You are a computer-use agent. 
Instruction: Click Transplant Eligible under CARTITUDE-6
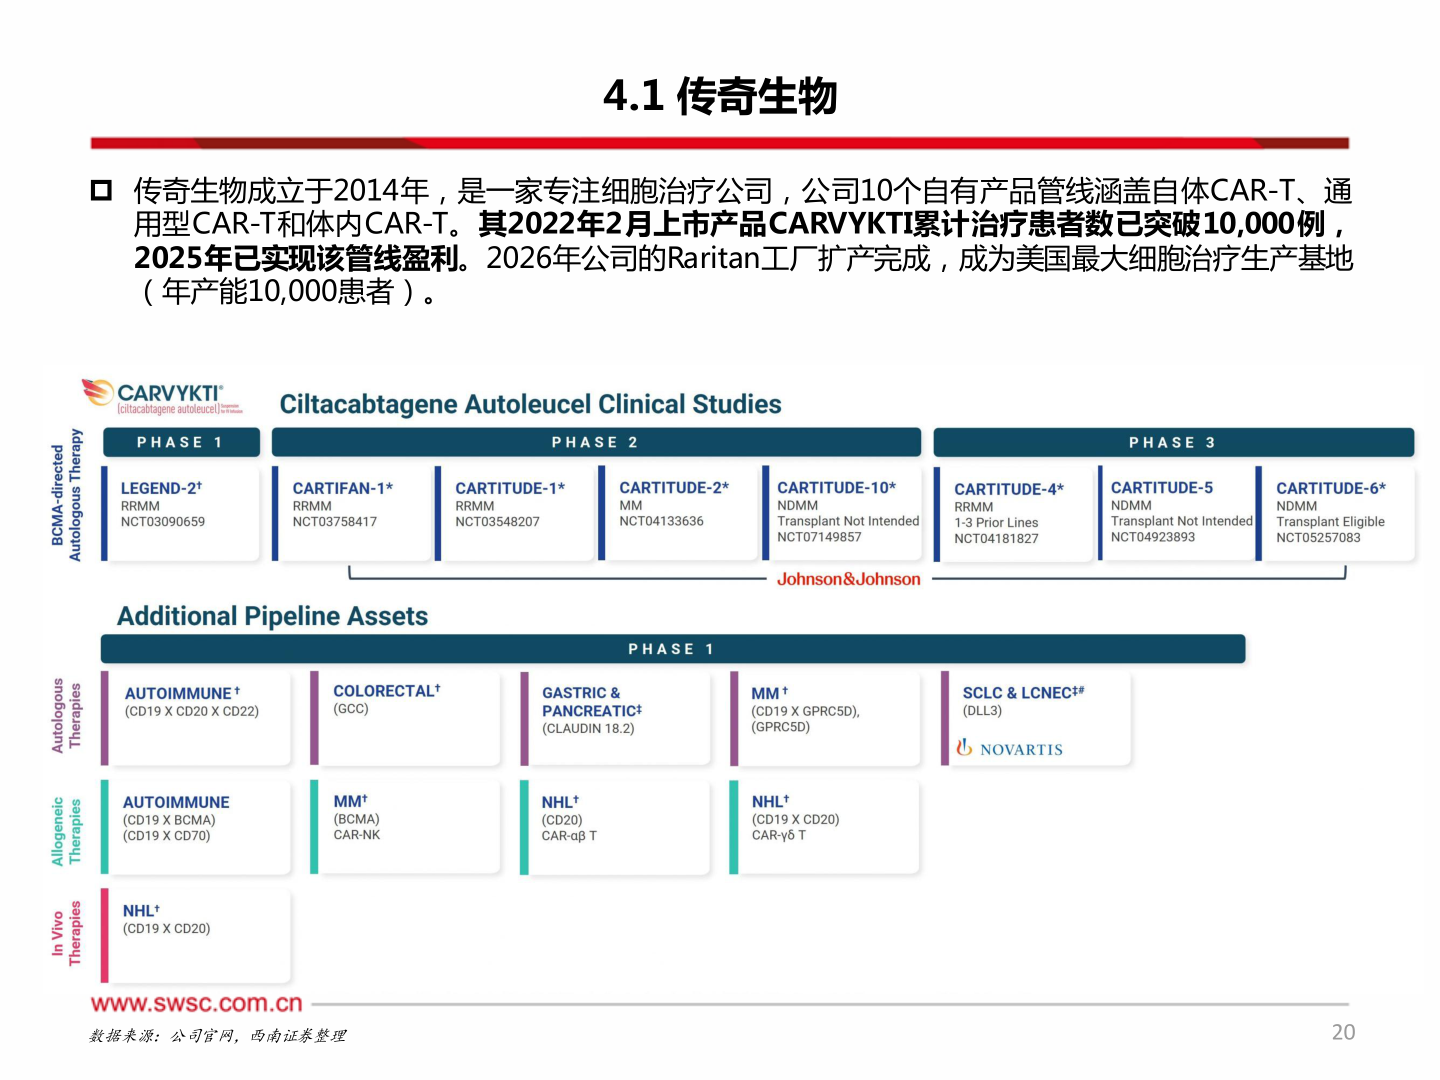point(1330,521)
